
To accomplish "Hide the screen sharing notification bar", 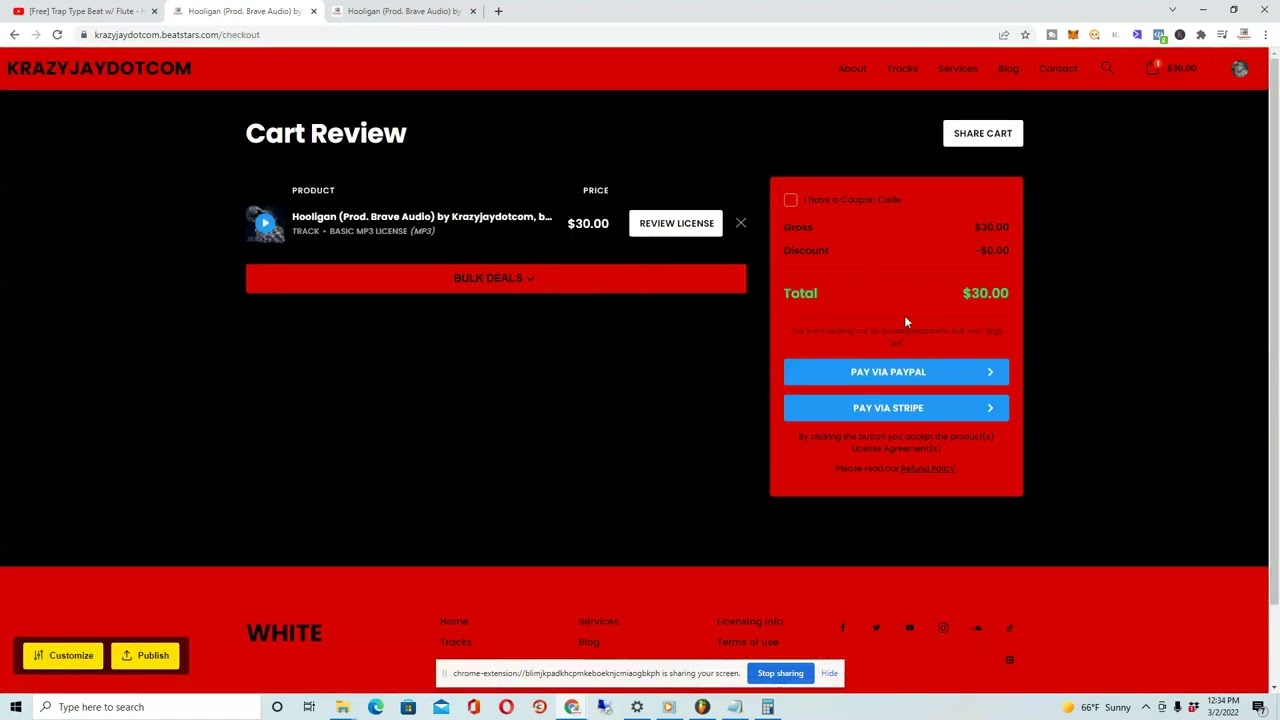I will 829,673.
